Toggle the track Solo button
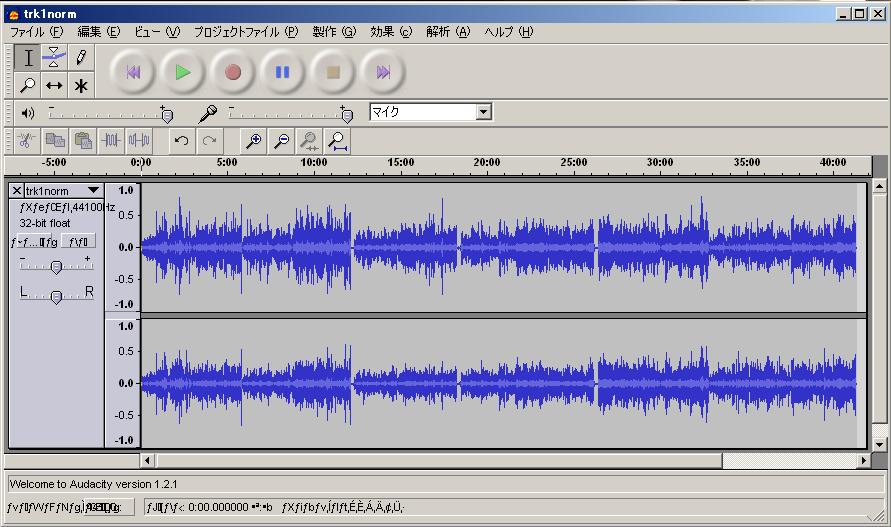Viewport: 891px width, 527px height. (x=78, y=242)
